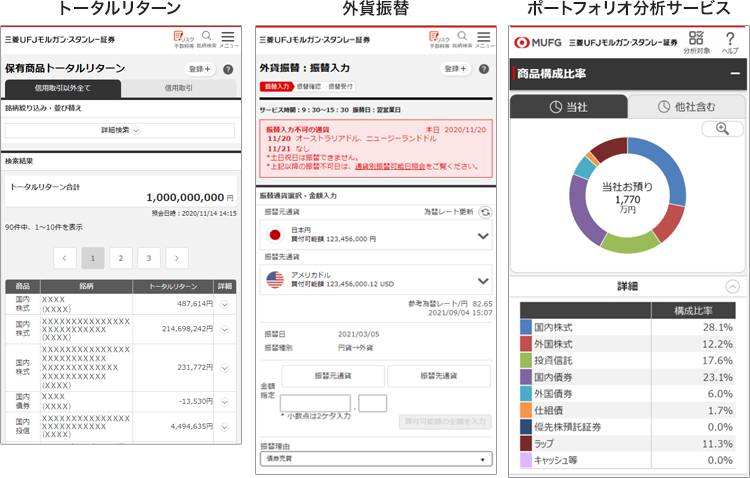Select page 1 in pagination
Viewport: 750px width, 478px height.
click(93, 258)
